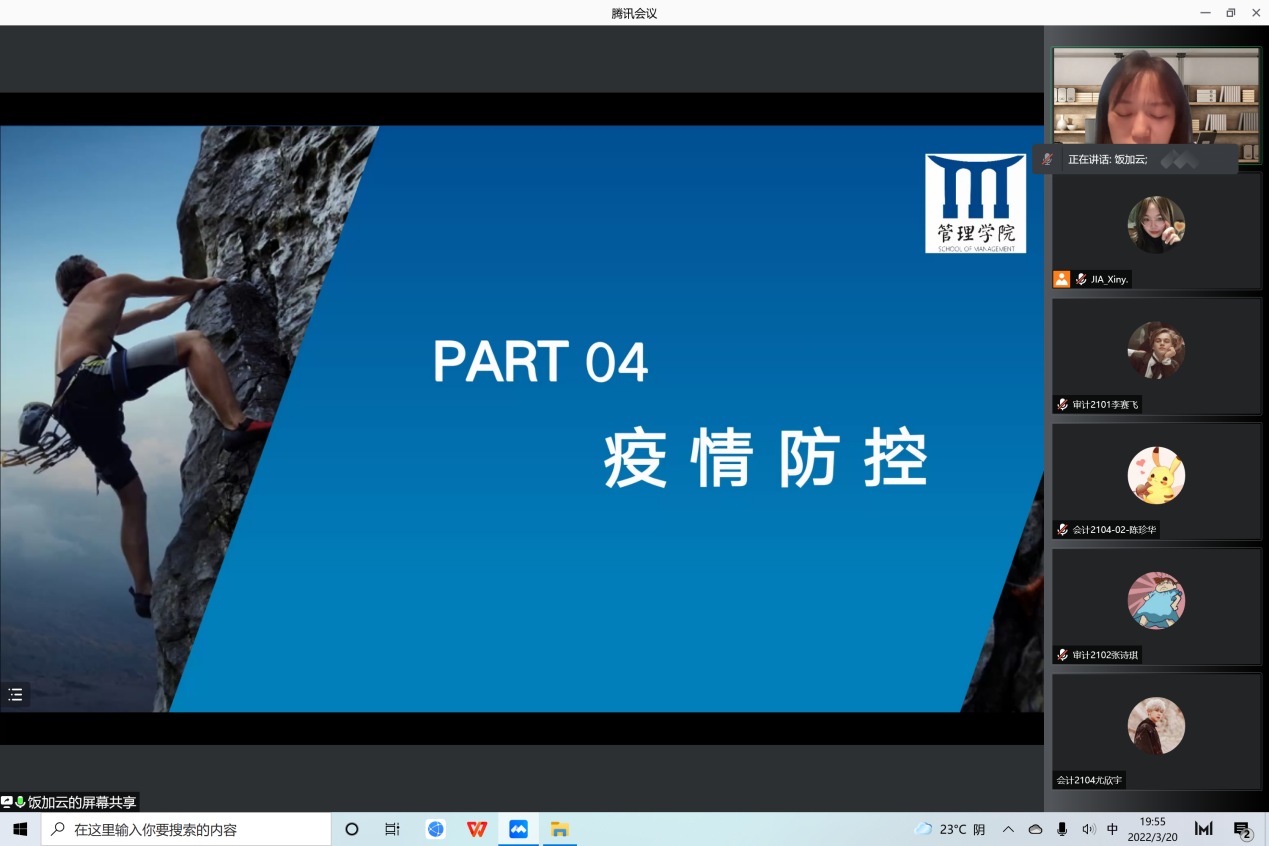The width and height of the screenshot is (1269, 846).
Task: Click the OneDrive cloud tray icon
Action: click(1035, 829)
